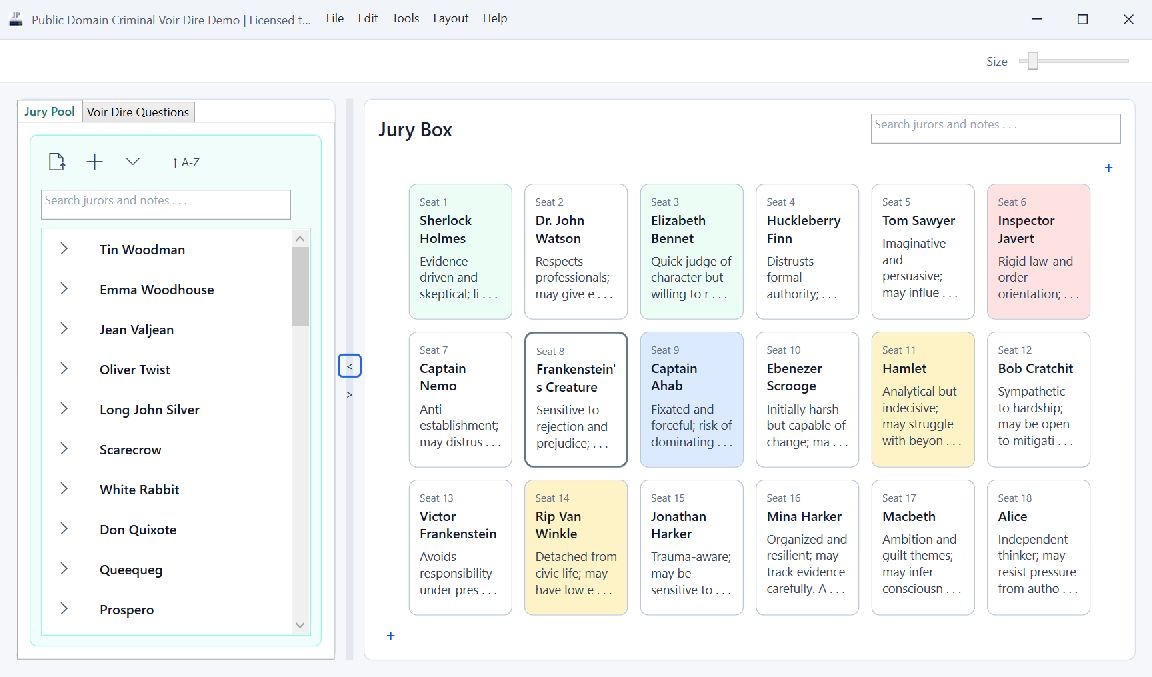Click the jury pool list scrollbar thumb
1152x677 pixels.
(300, 287)
